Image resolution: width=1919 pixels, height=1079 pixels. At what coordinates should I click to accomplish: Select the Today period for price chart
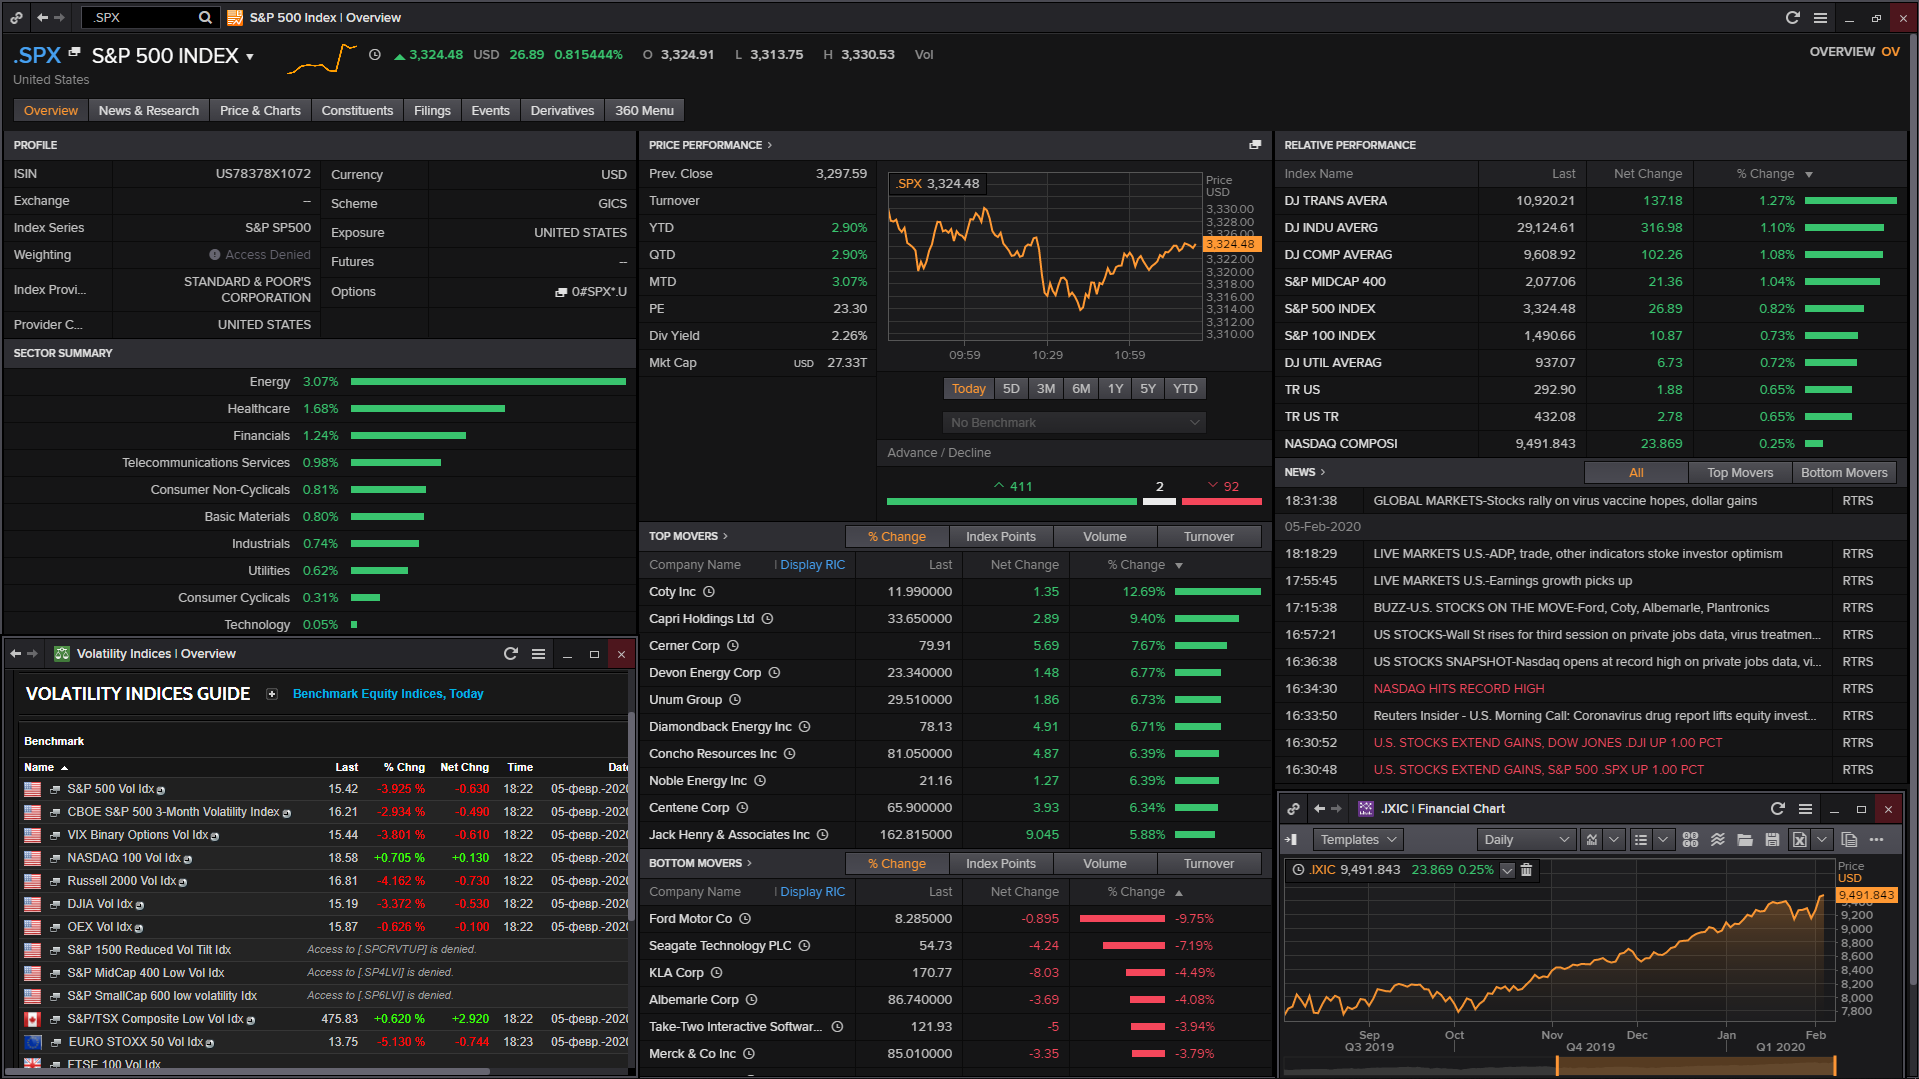tap(968, 389)
